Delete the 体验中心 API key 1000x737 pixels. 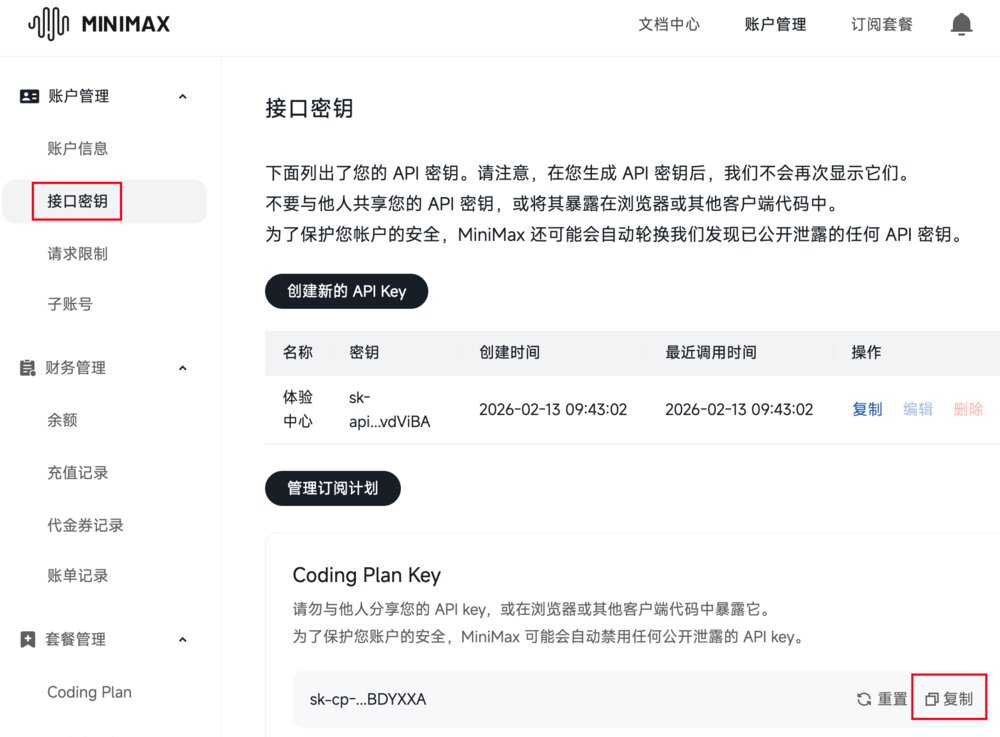[x=968, y=409]
